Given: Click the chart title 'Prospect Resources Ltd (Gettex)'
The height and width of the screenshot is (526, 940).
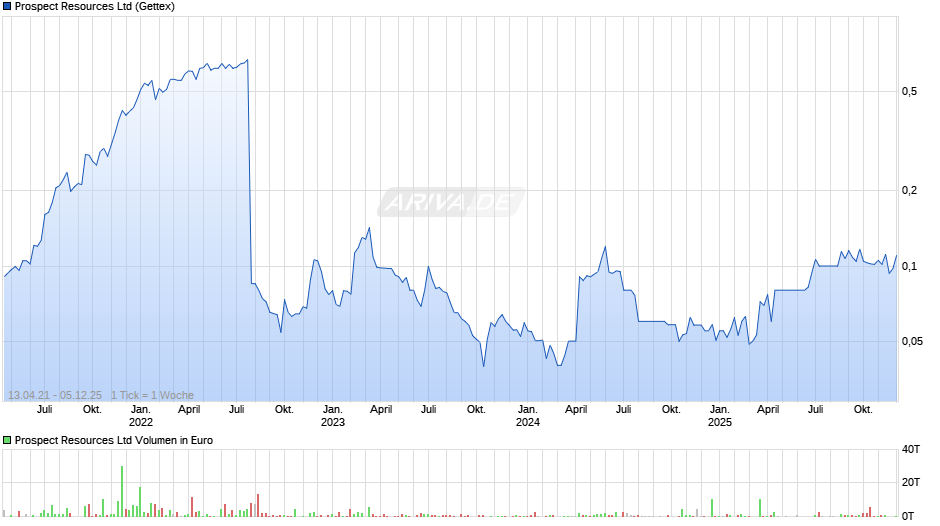Looking at the screenshot, I should tap(95, 7).
